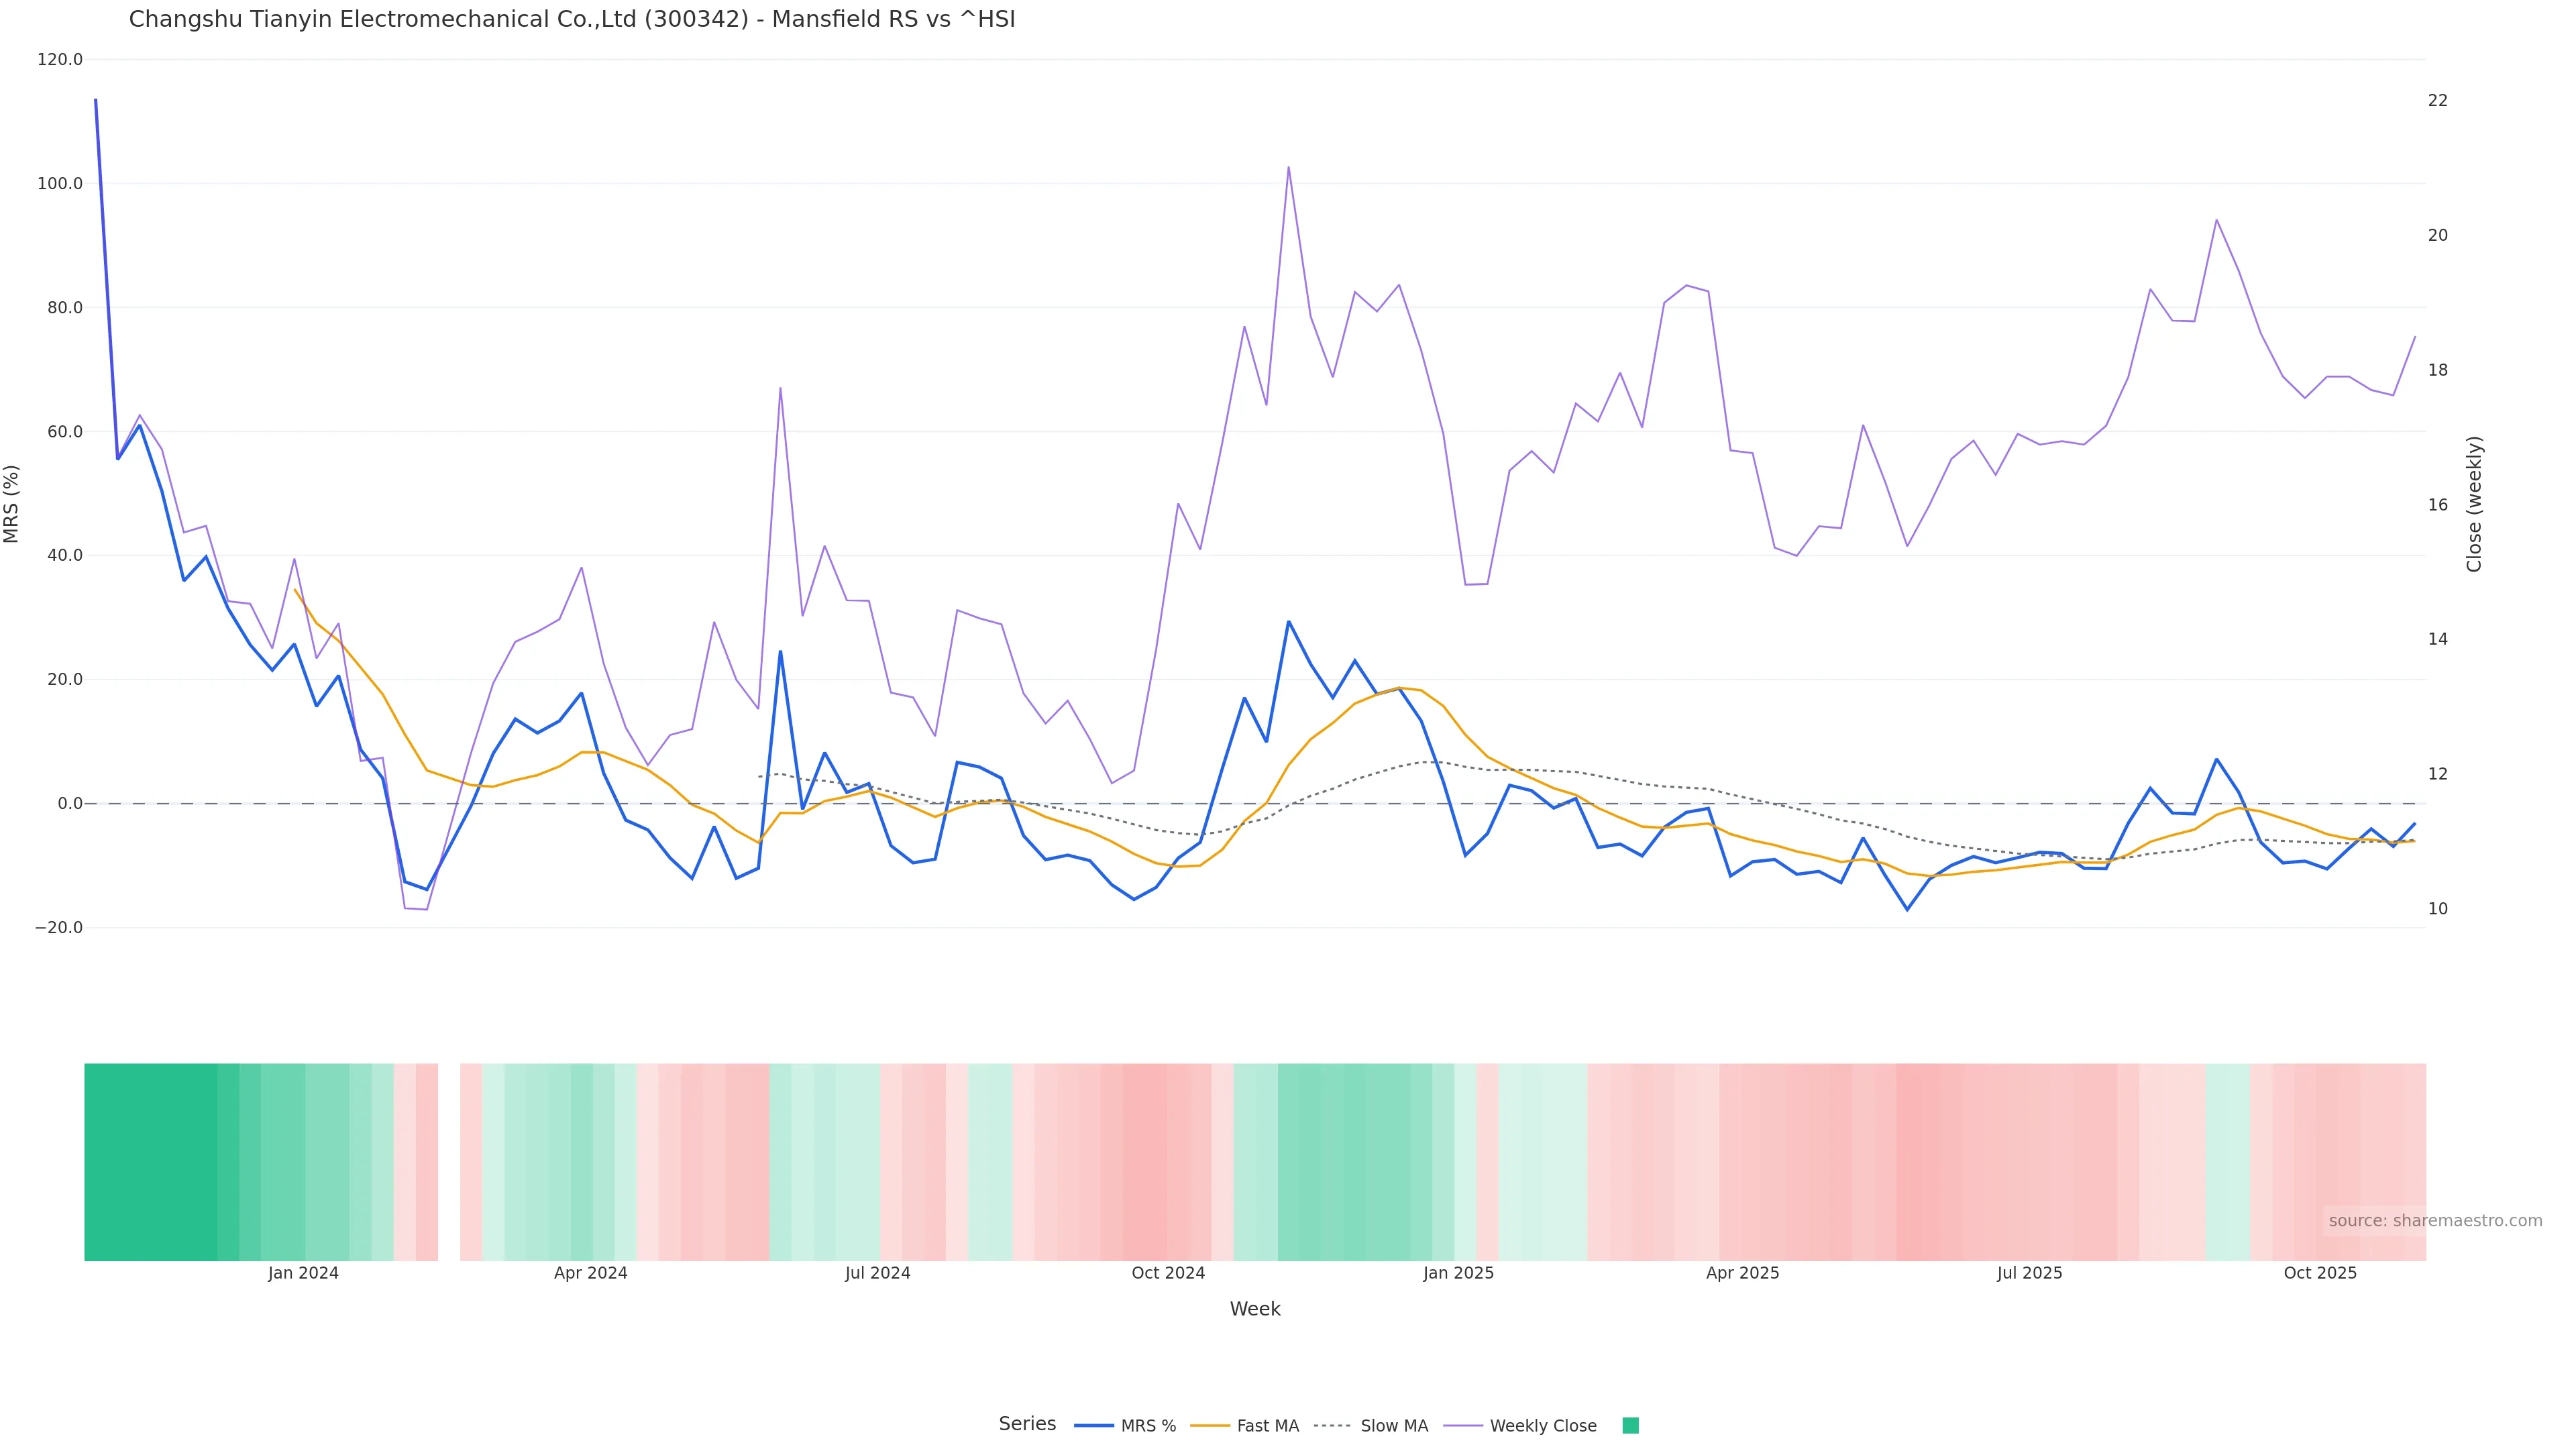Click the 100.0 MRS axis tick label
2576x1449 pixels.
[x=60, y=184]
